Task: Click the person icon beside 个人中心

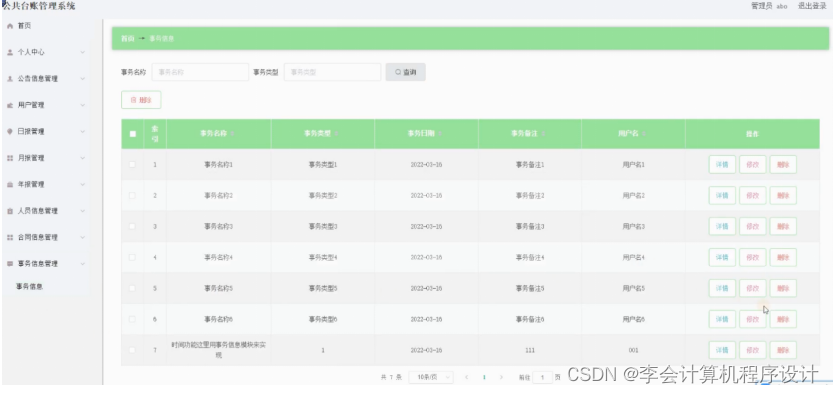Action: coord(10,53)
